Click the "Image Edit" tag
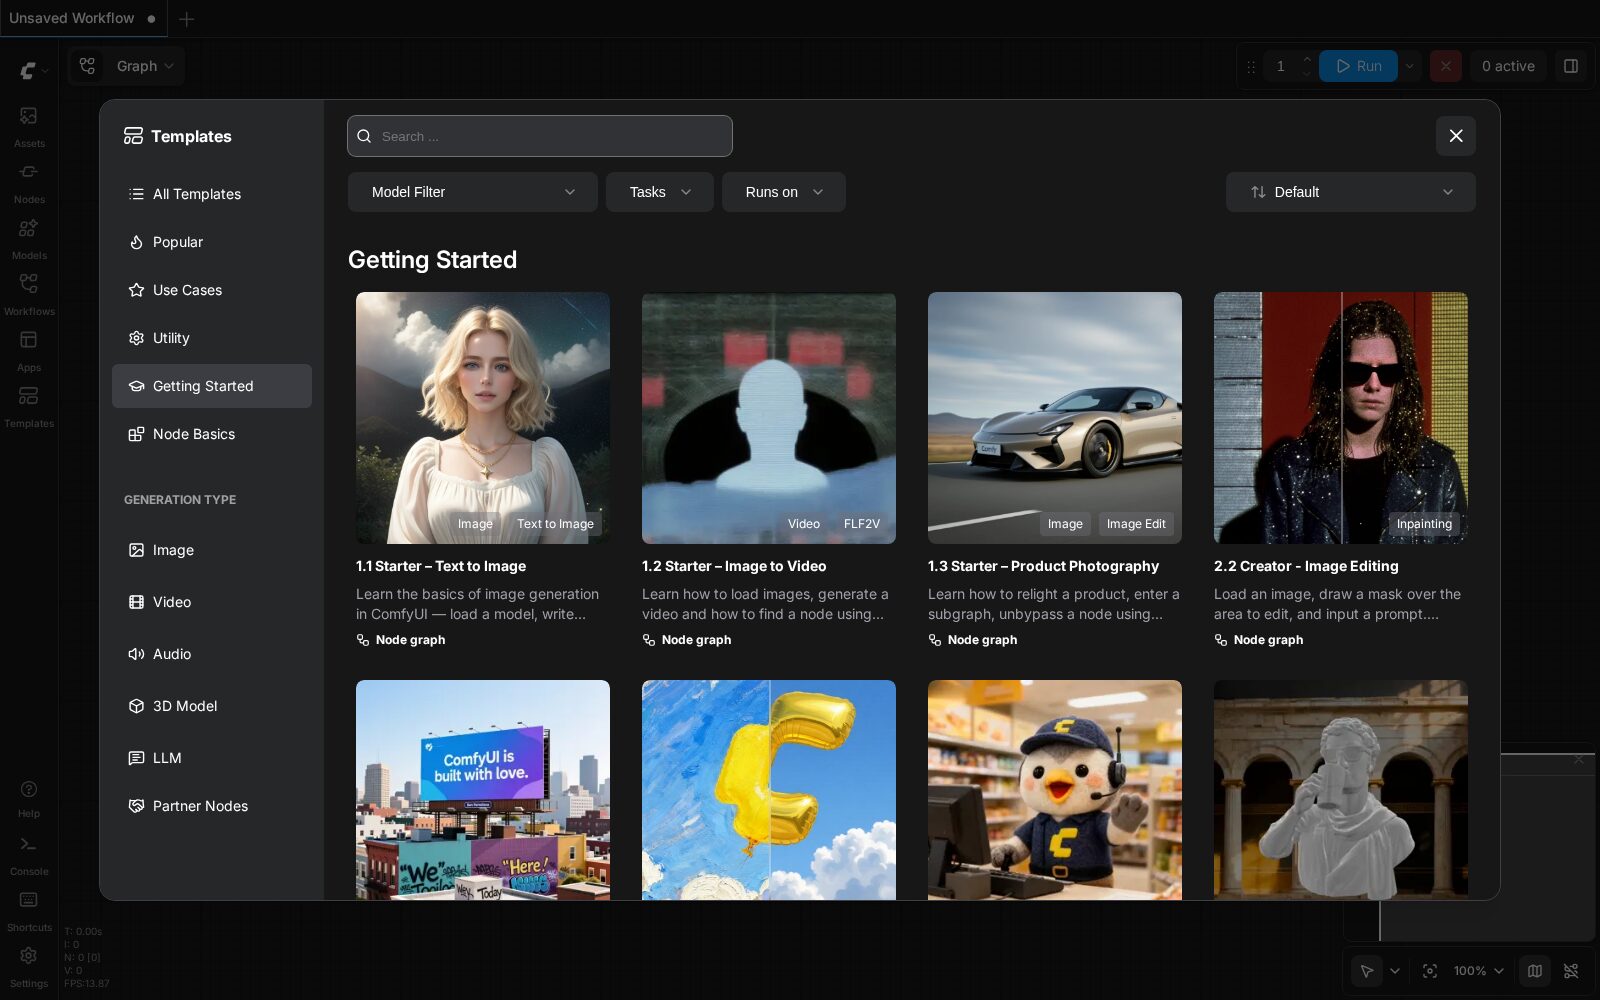Viewport: 1600px width, 1000px height. point(1136,524)
